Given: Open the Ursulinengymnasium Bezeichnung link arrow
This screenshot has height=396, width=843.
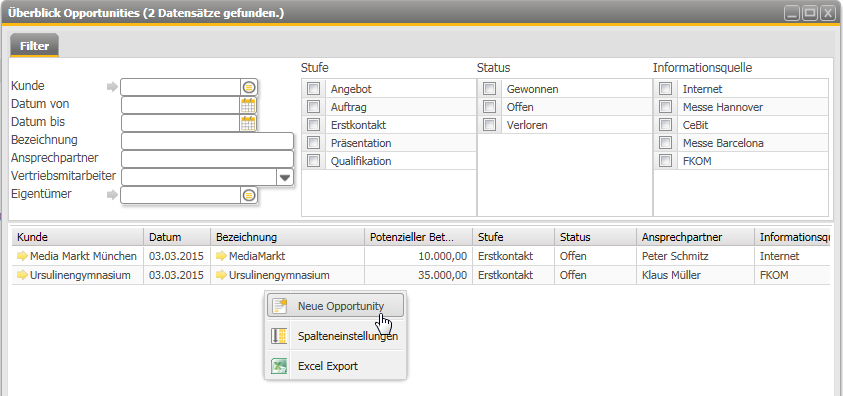Looking at the screenshot, I should (222, 275).
